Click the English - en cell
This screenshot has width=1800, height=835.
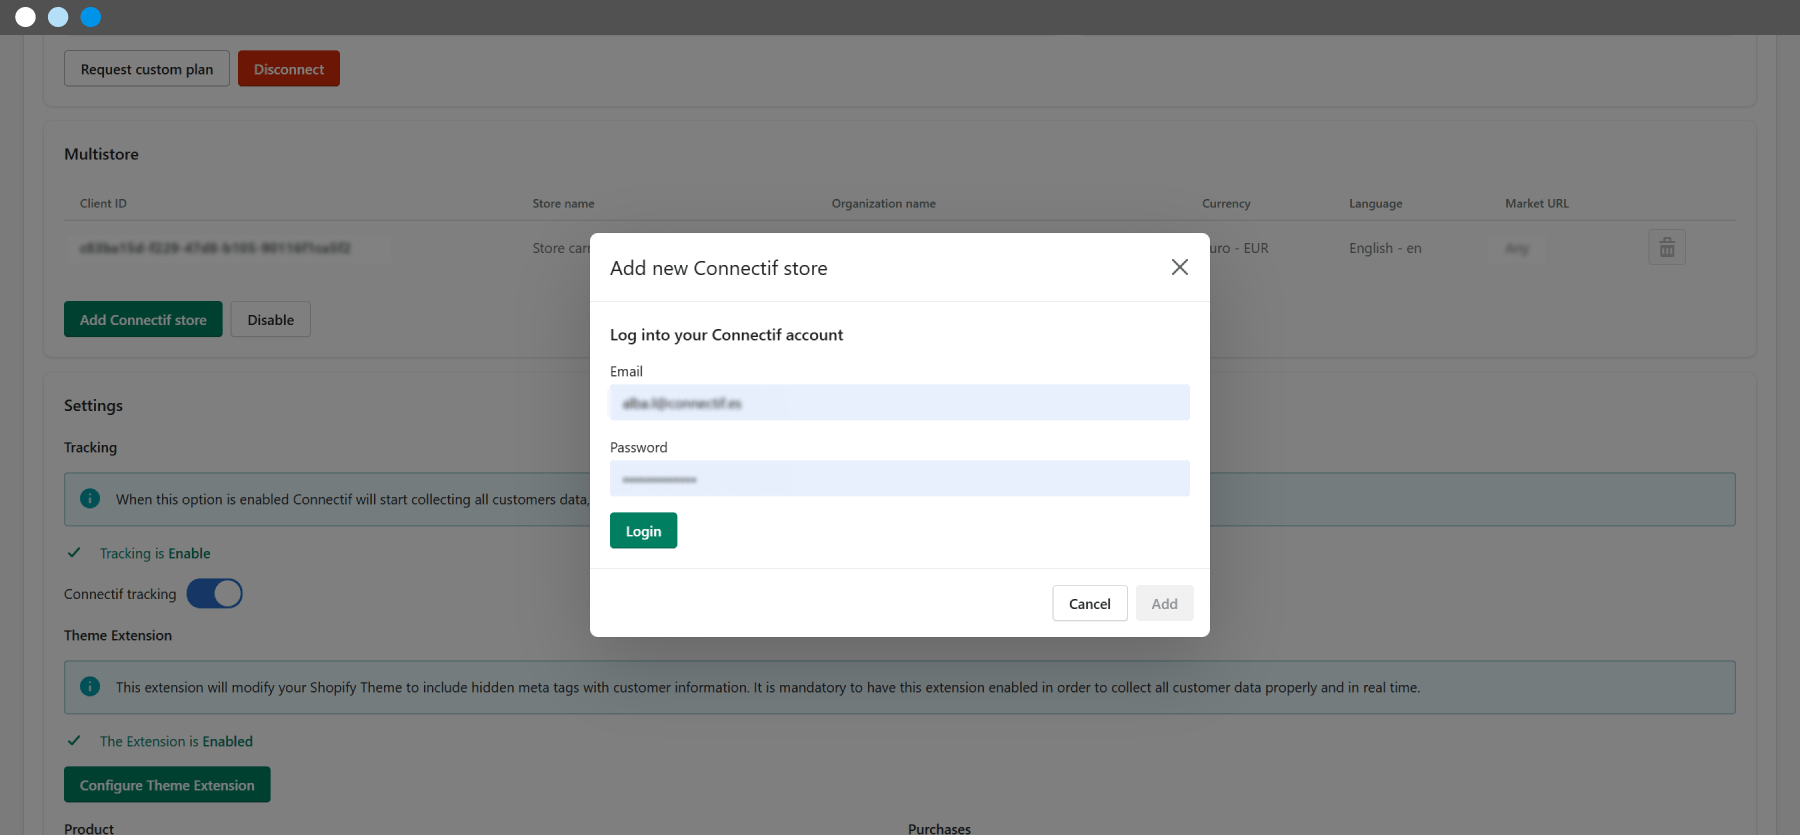(x=1385, y=248)
